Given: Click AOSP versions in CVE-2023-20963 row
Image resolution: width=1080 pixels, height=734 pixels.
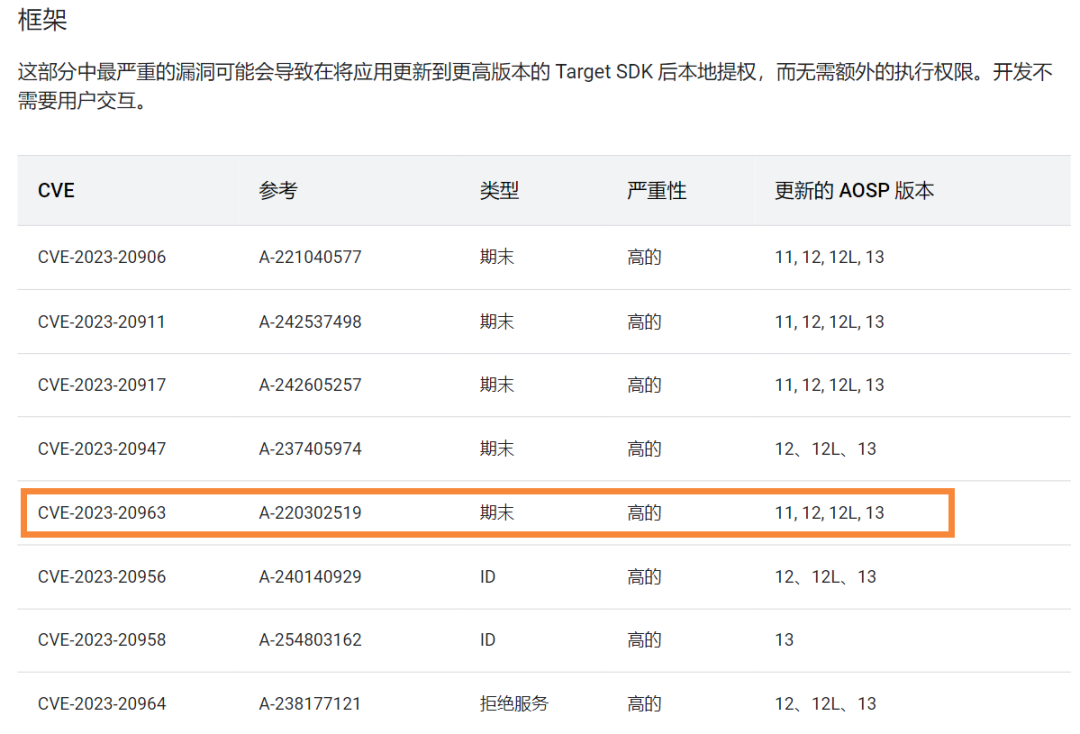Looking at the screenshot, I should [x=829, y=513].
